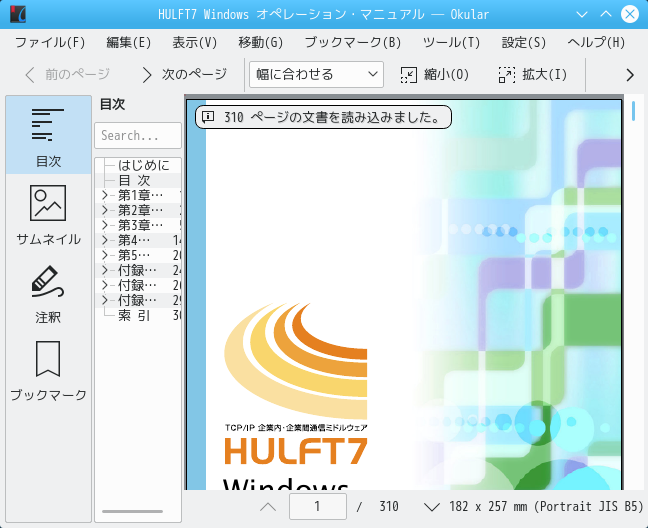Open the 編集(E) menu
The image size is (648, 528).
pyautogui.click(x=129, y=42)
